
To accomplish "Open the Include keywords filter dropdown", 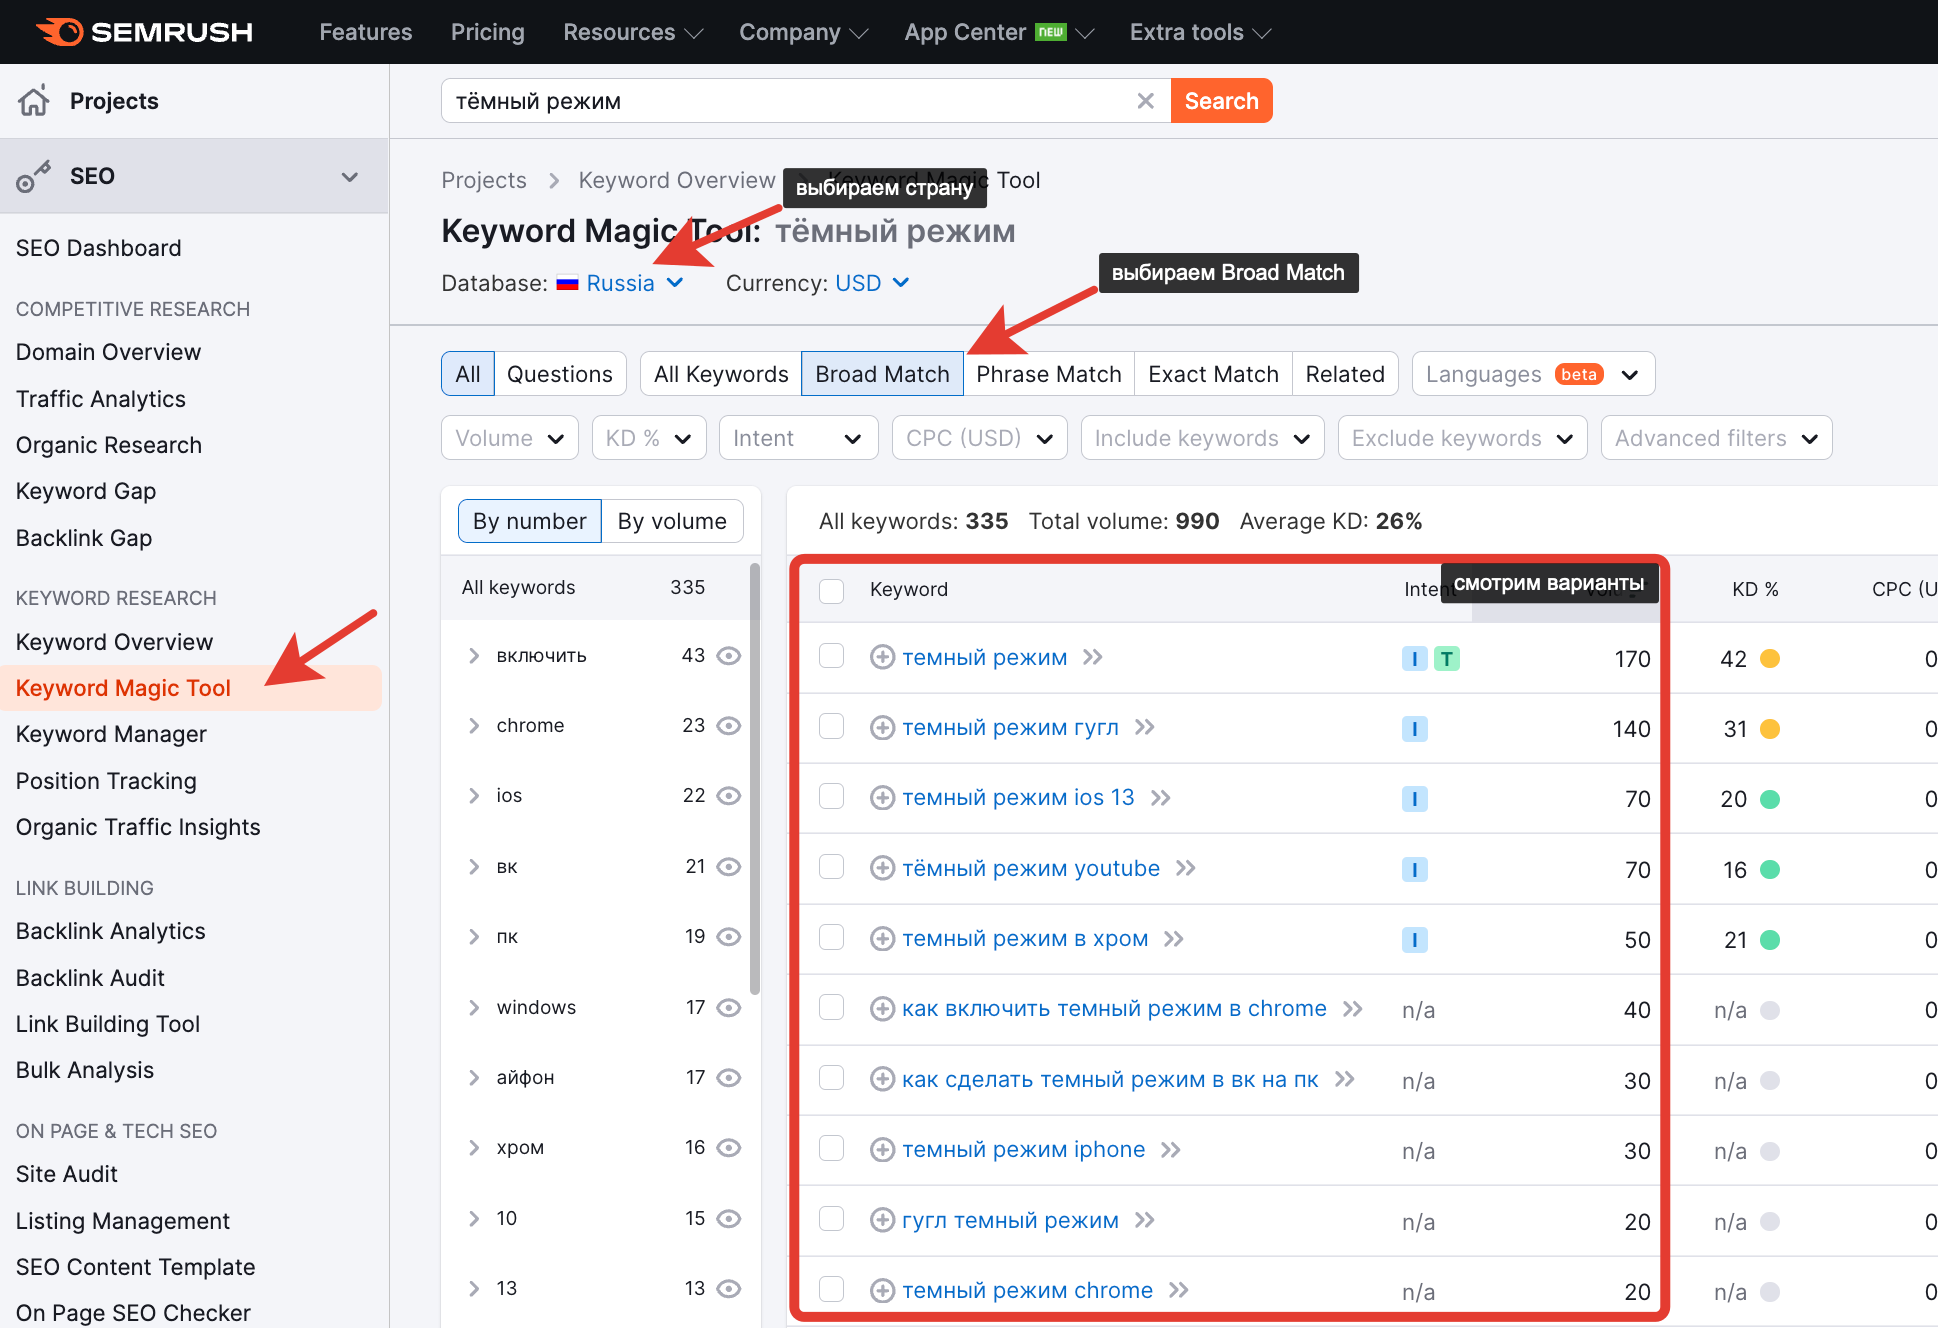I will pyautogui.click(x=1202, y=439).
